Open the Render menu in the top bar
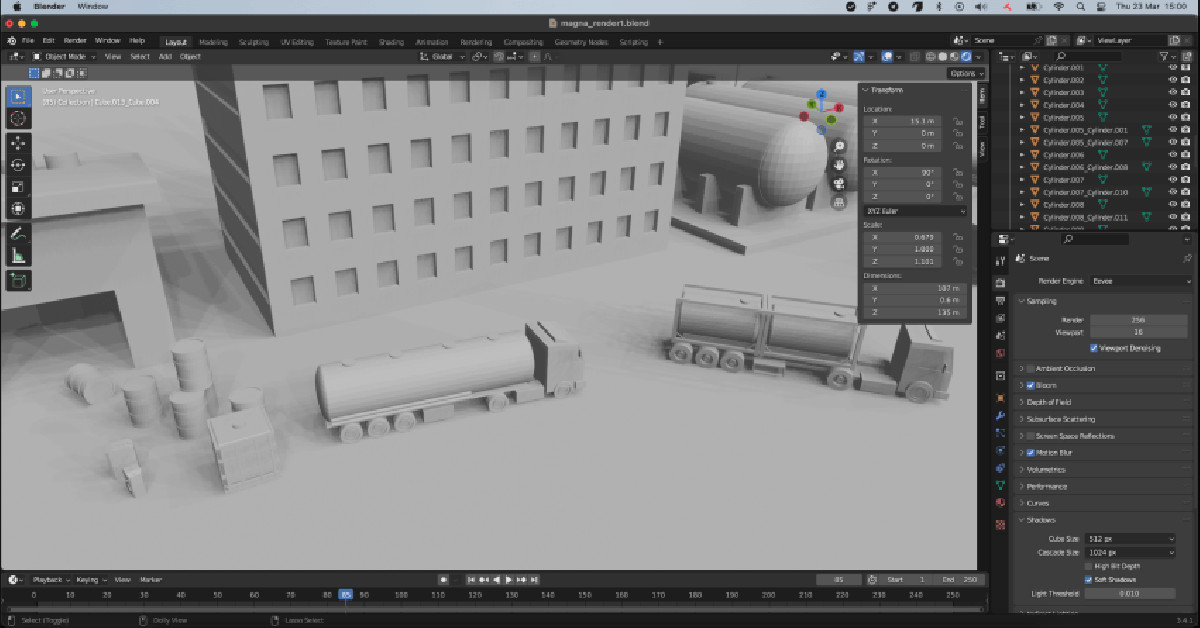This screenshot has width=1200, height=628. tap(75, 40)
